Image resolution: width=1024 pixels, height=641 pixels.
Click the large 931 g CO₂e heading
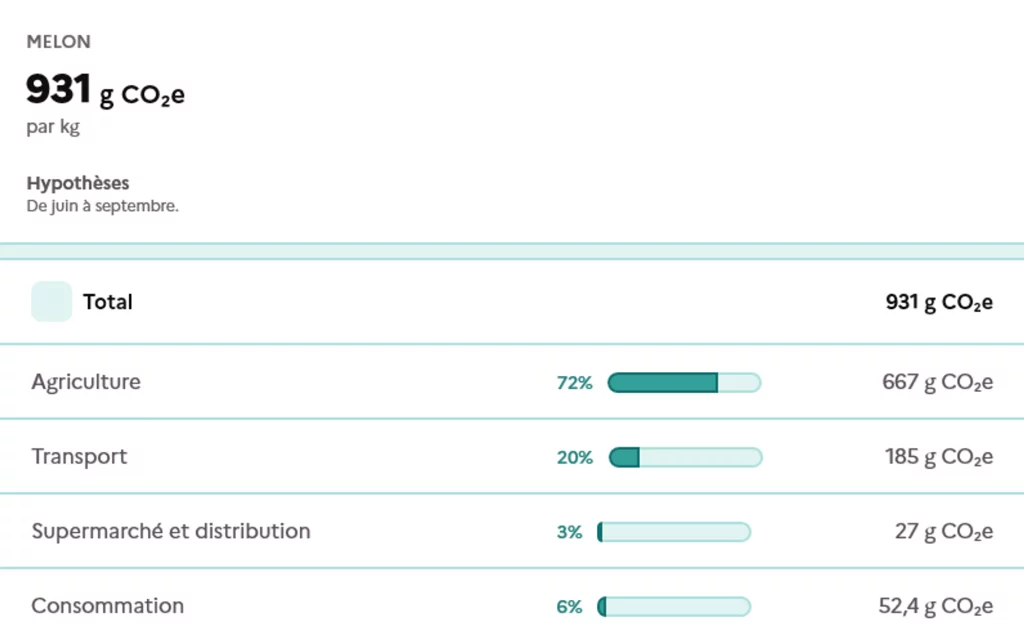105,92
